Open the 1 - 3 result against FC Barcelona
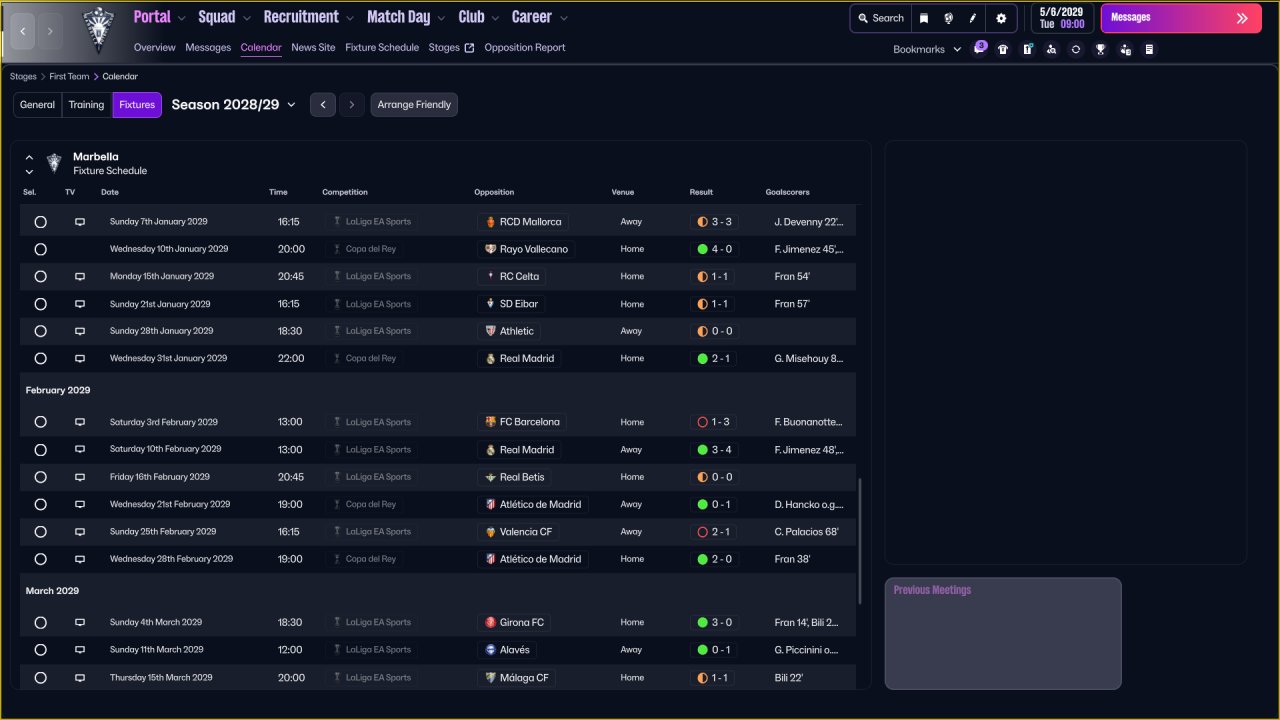This screenshot has height=720, width=1280. pos(714,422)
